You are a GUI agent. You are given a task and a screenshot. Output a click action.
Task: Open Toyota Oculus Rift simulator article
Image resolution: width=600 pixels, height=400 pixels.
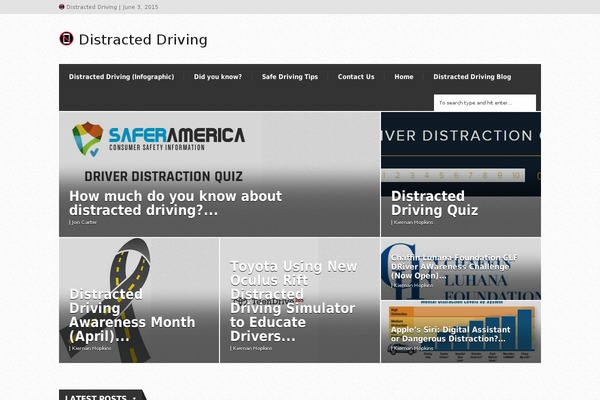tap(293, 301)
